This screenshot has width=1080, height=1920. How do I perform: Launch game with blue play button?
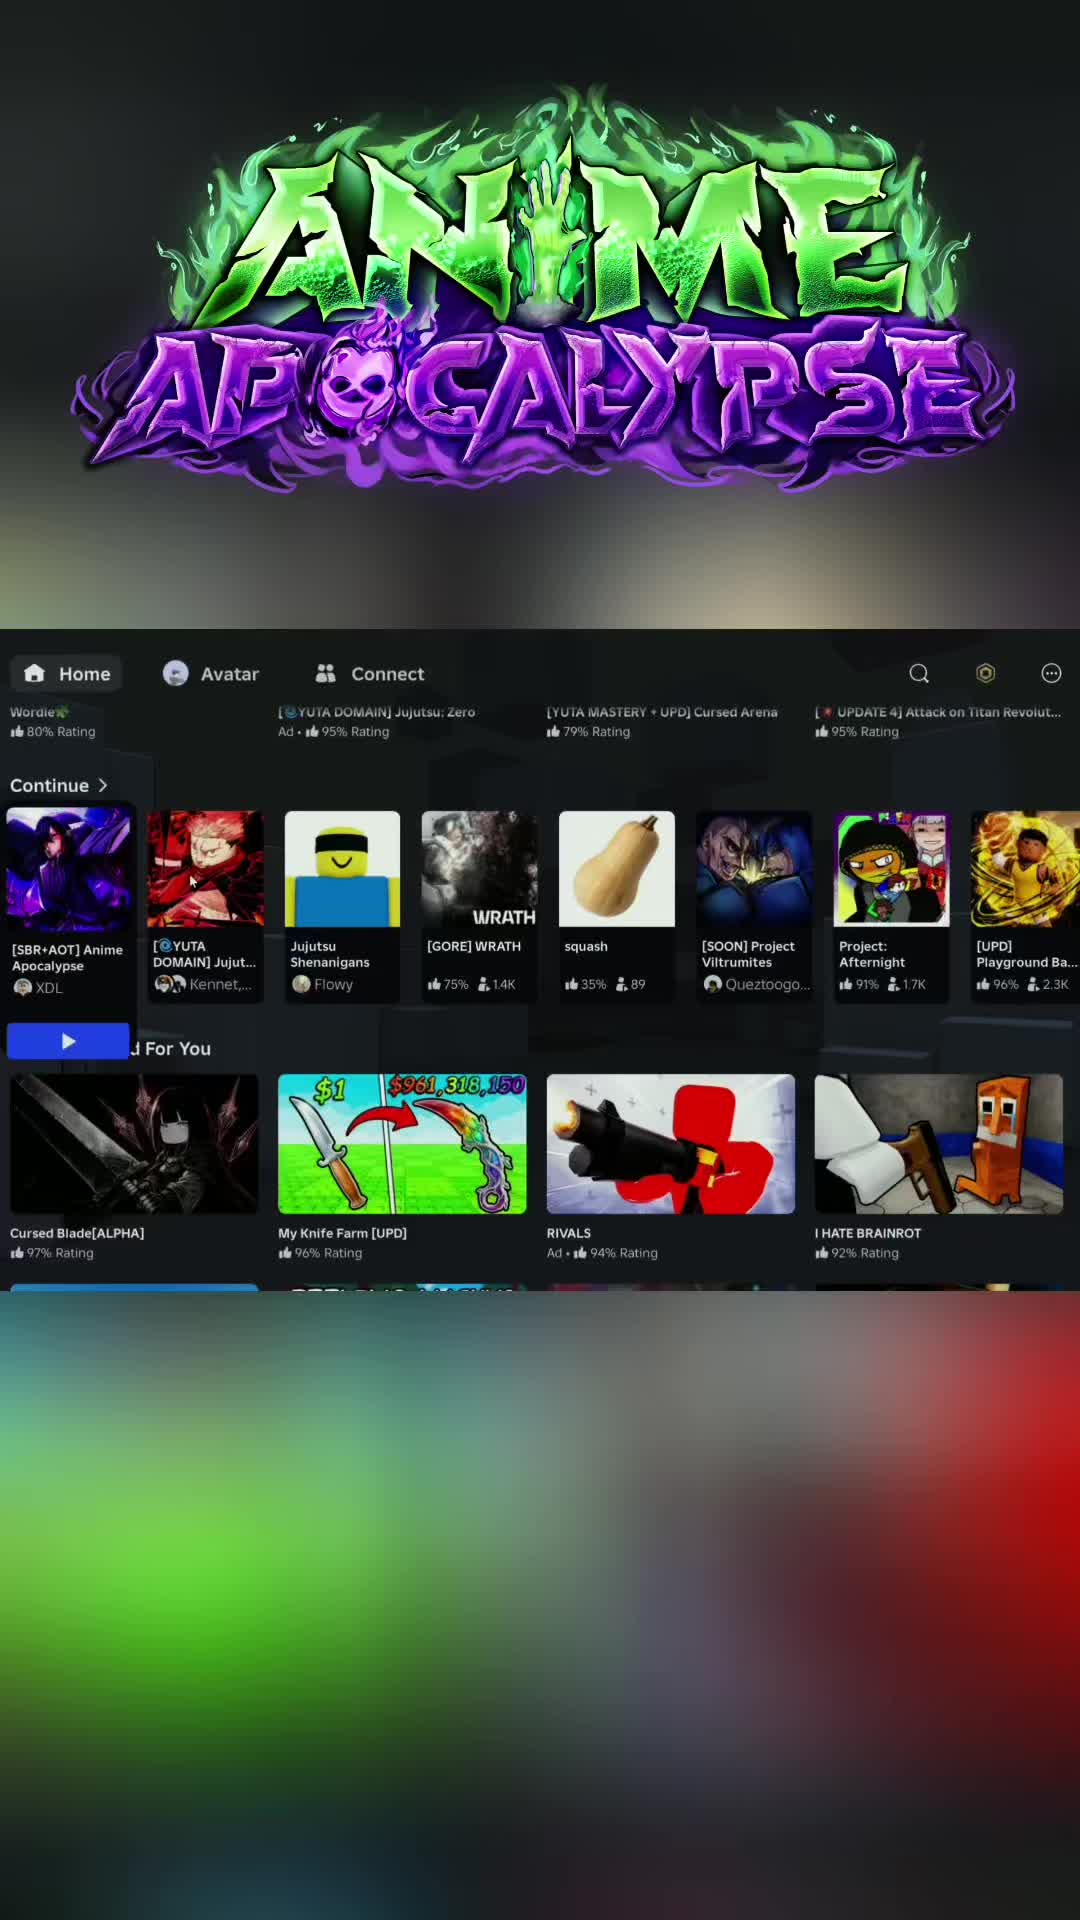pyautogui.click(x=68, y=1041)
